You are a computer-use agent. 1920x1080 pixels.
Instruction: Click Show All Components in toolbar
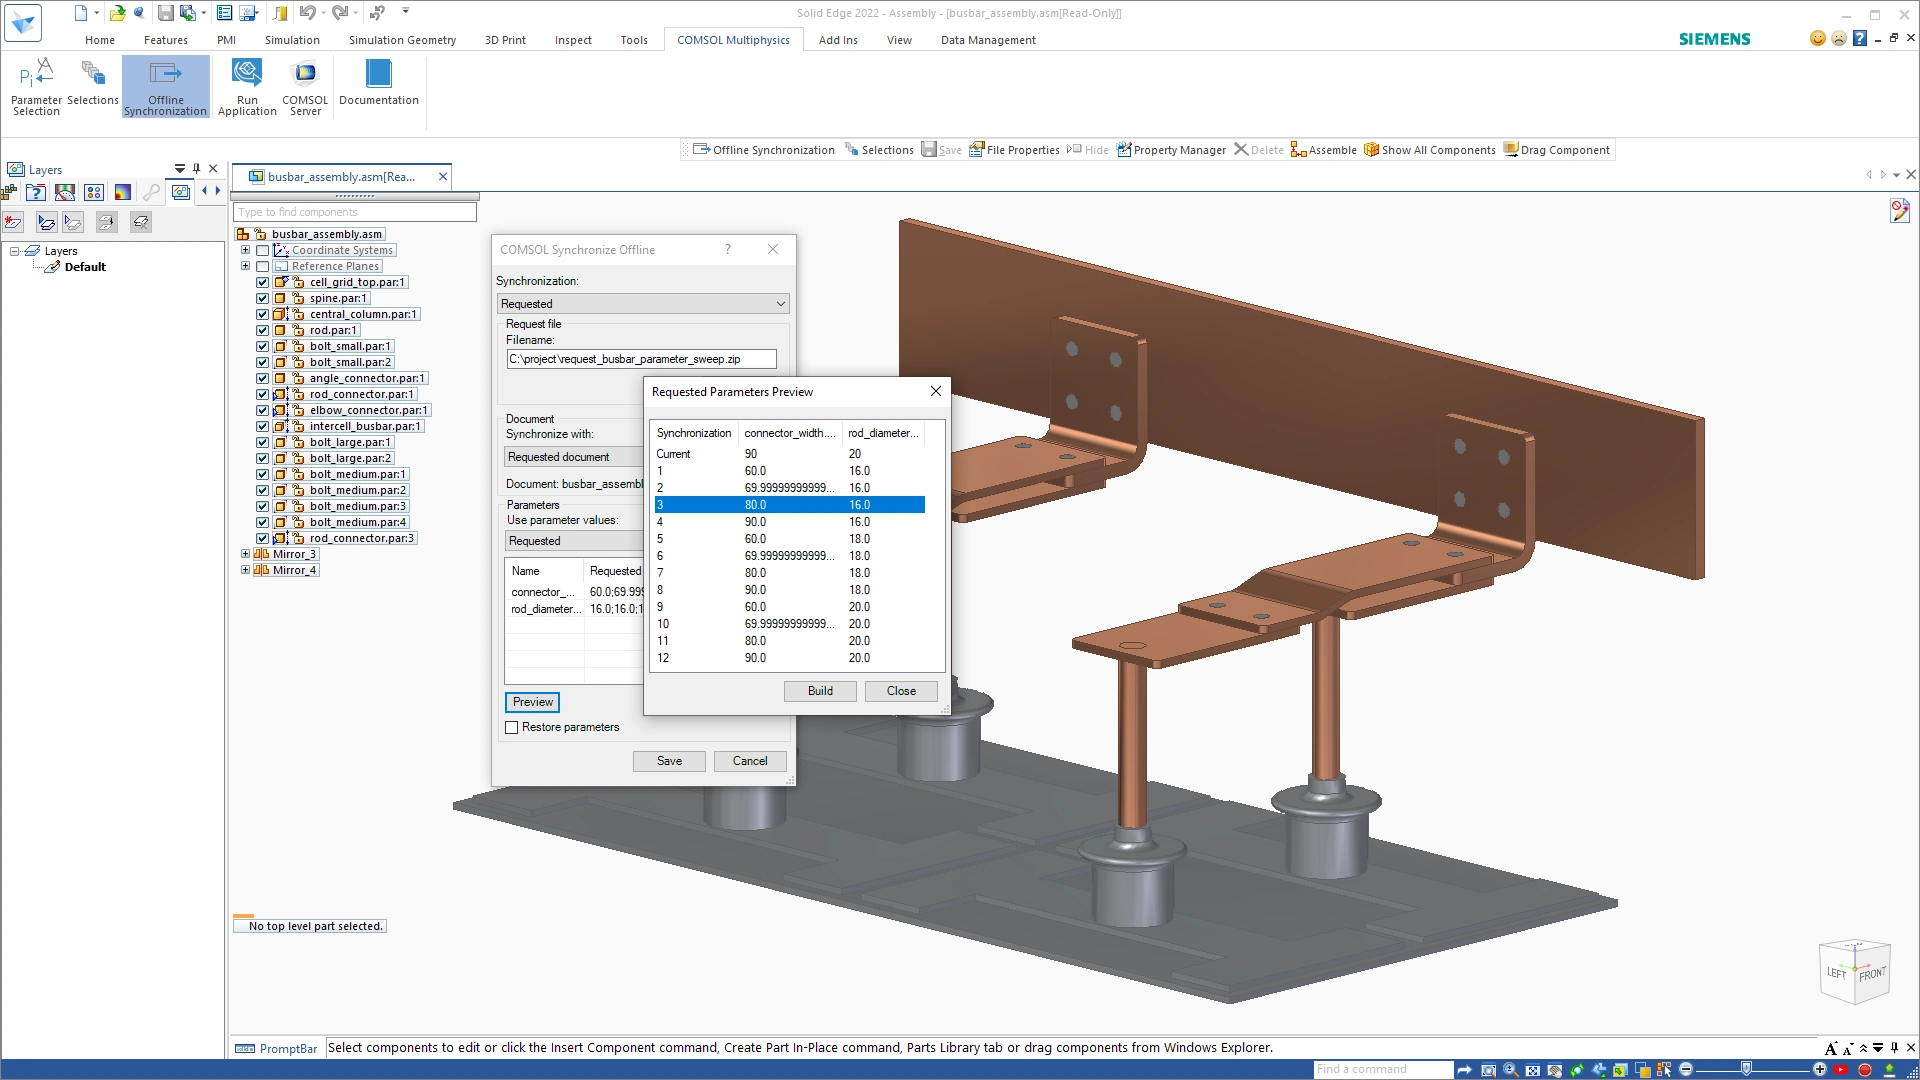pos(1430,150)
